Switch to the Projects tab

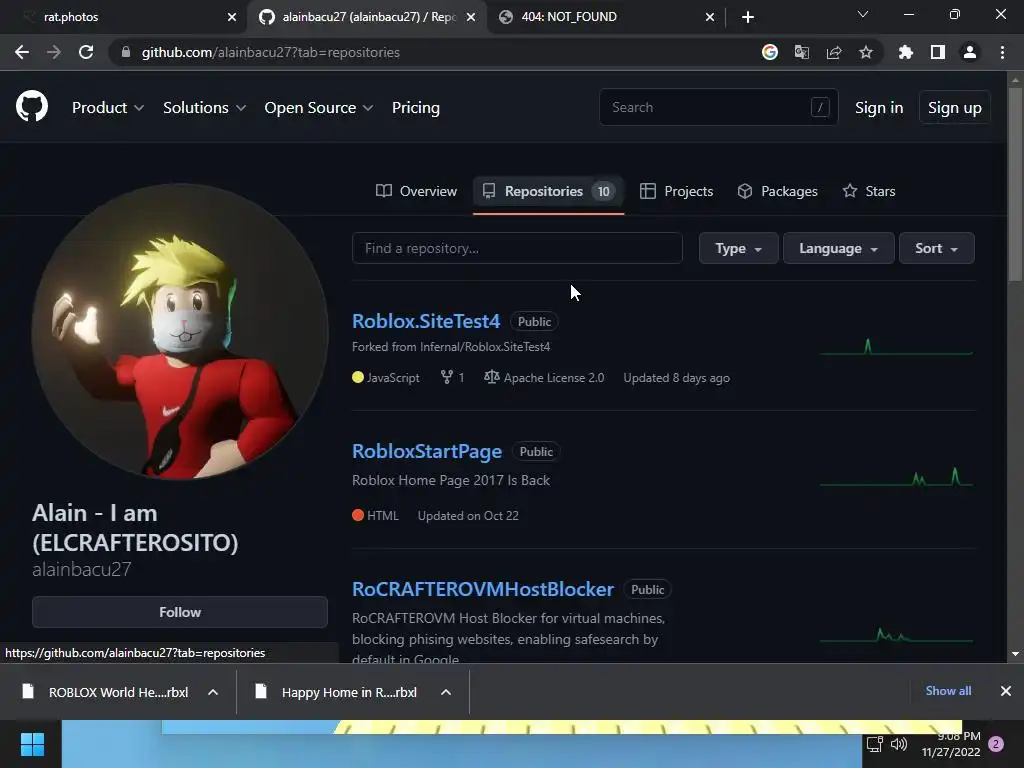(676, 191)
